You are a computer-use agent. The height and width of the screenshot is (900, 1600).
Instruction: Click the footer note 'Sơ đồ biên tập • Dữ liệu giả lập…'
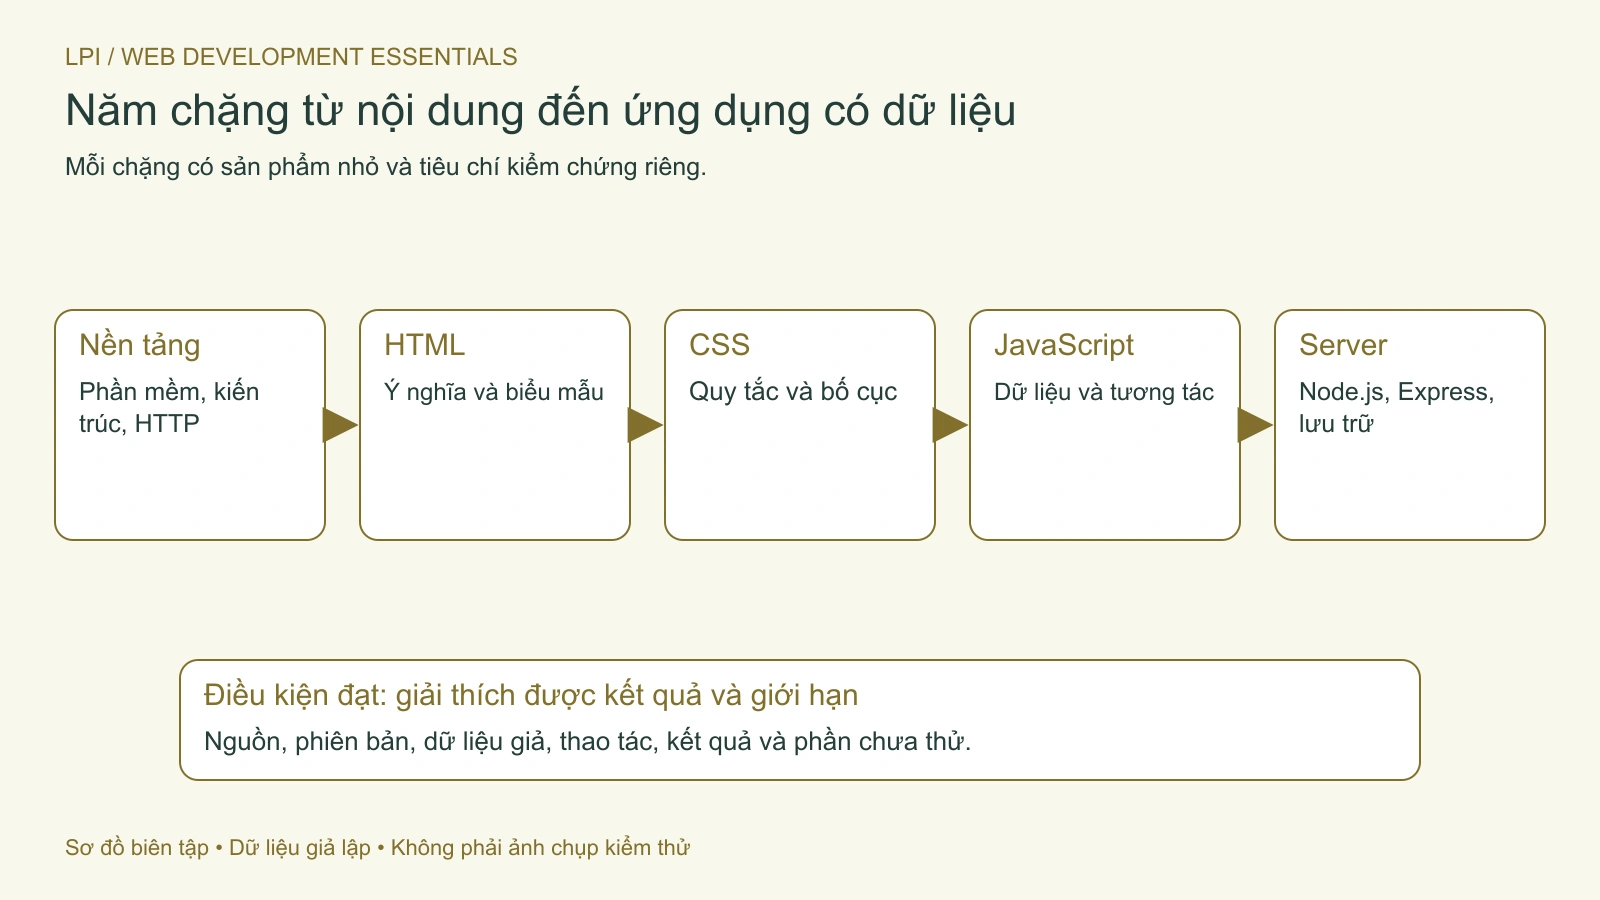point(378,848)
